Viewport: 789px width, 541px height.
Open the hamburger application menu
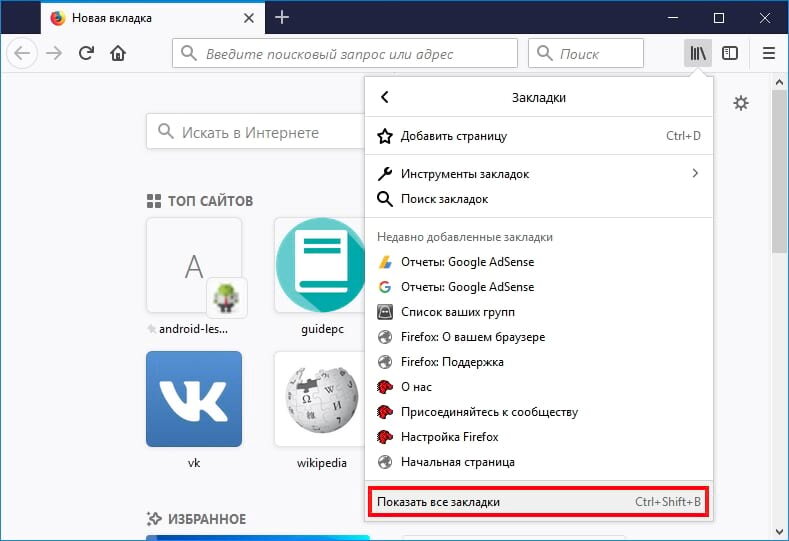(768, 53)
